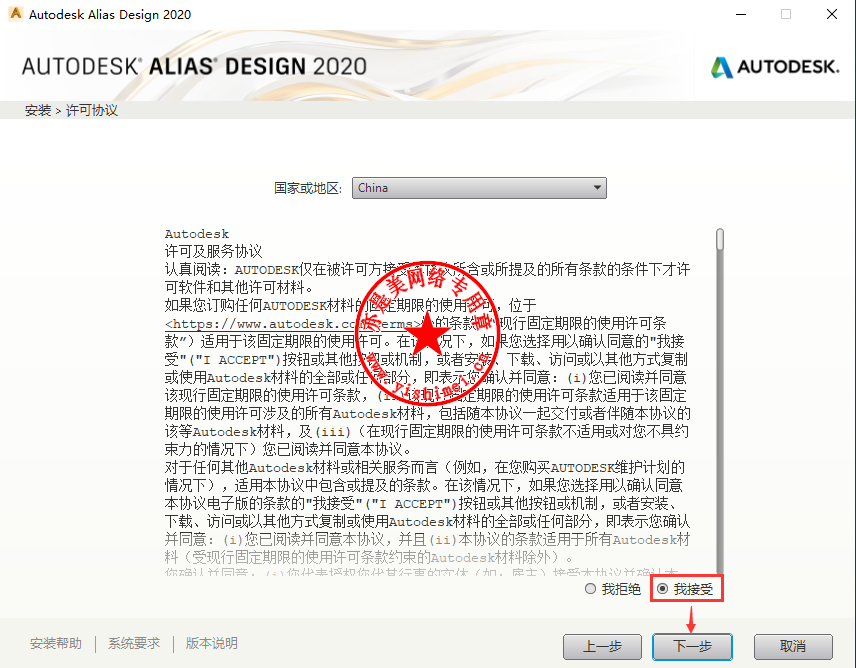Click the 许可及服务协议 heading text

point(213,251)
